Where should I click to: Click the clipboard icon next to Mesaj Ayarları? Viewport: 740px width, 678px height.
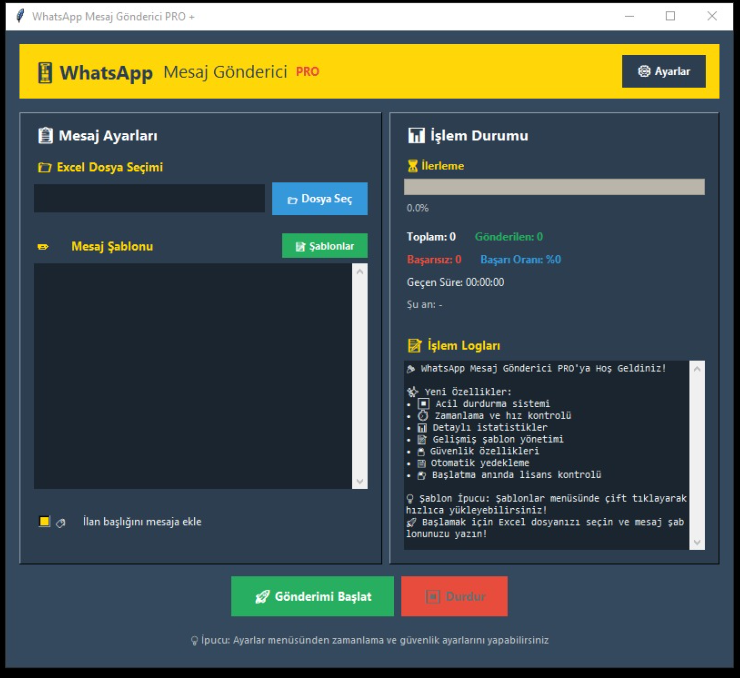coord(45,135)
